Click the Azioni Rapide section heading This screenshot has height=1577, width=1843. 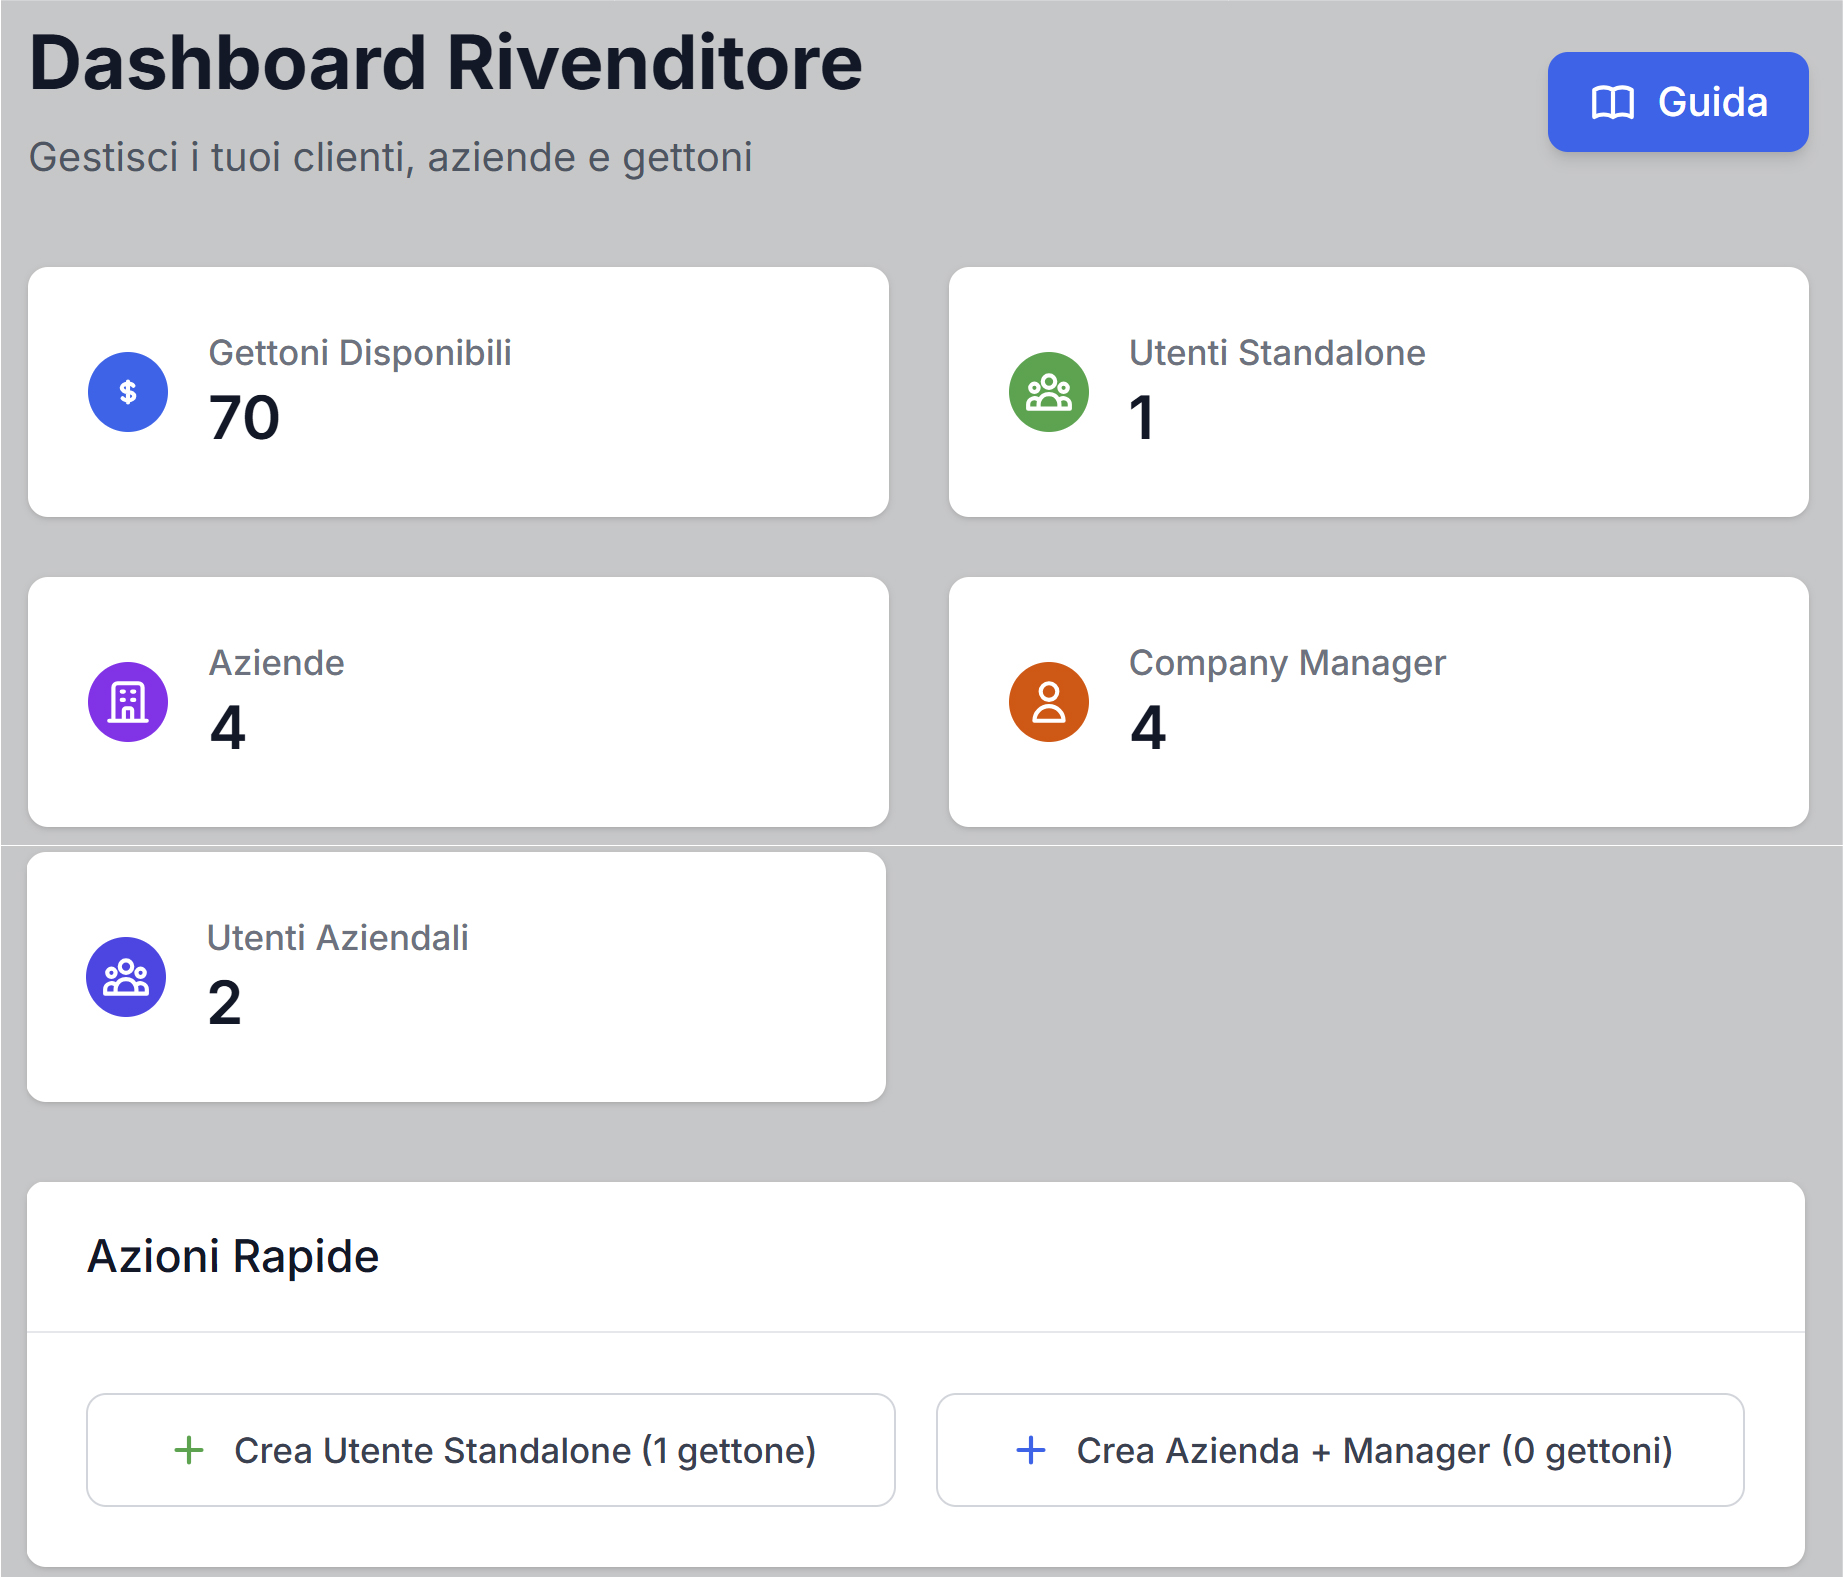tap(233, 1257)
